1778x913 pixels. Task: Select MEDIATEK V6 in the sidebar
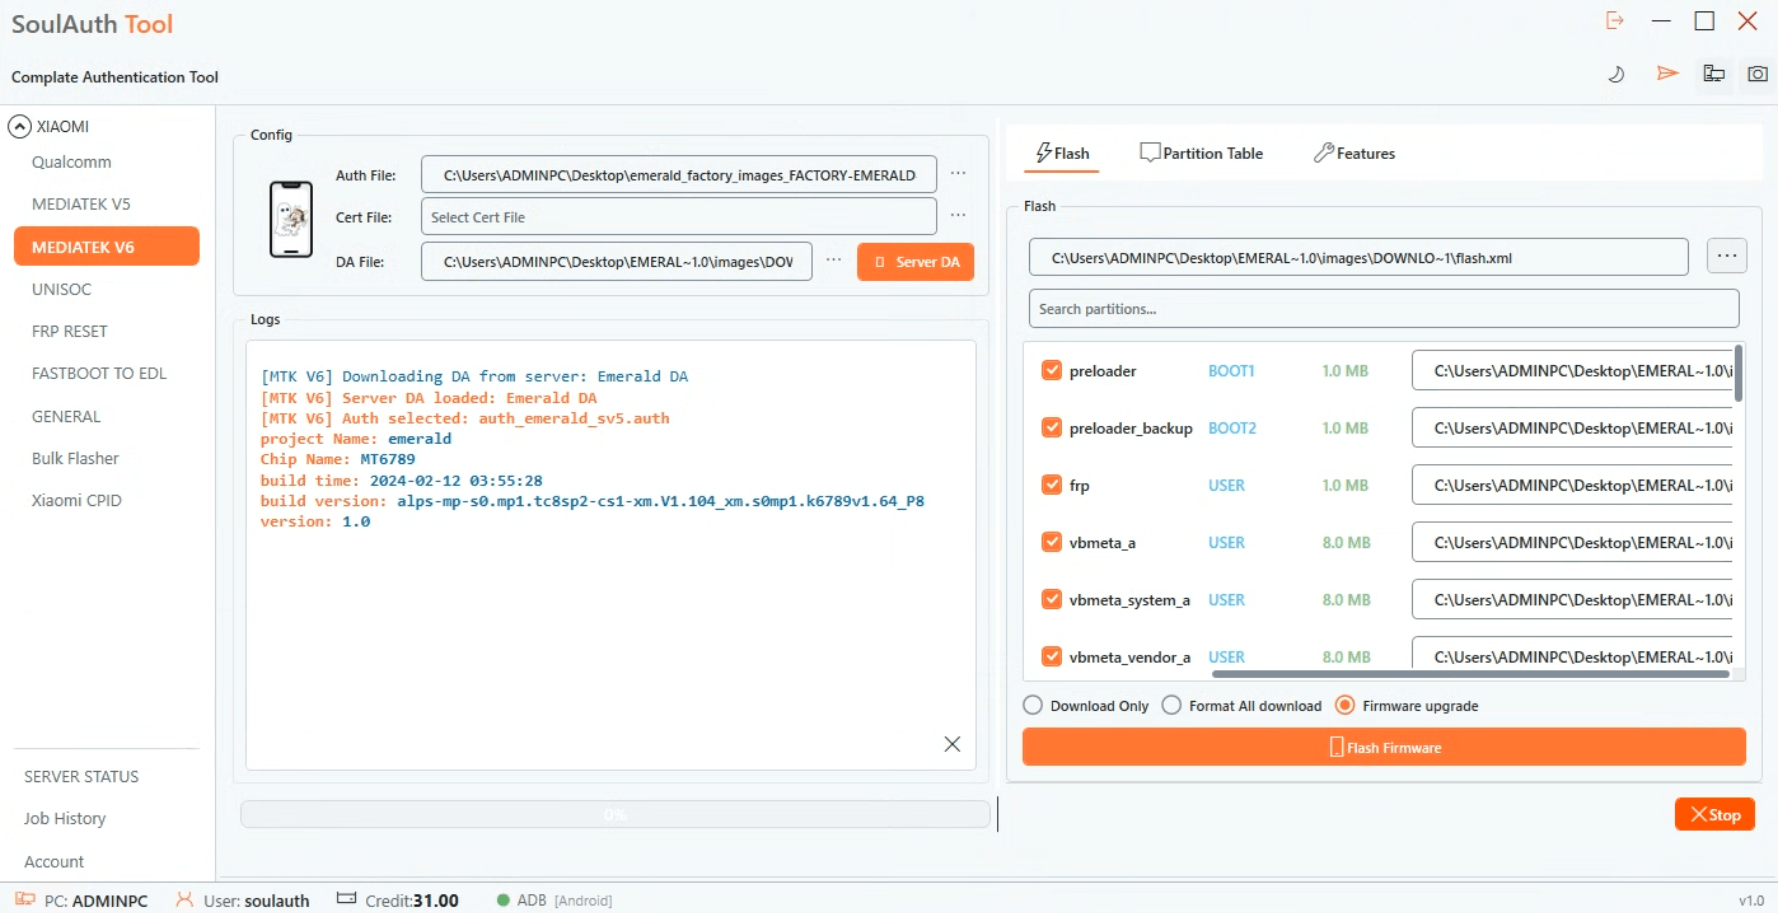coord(107,246)
